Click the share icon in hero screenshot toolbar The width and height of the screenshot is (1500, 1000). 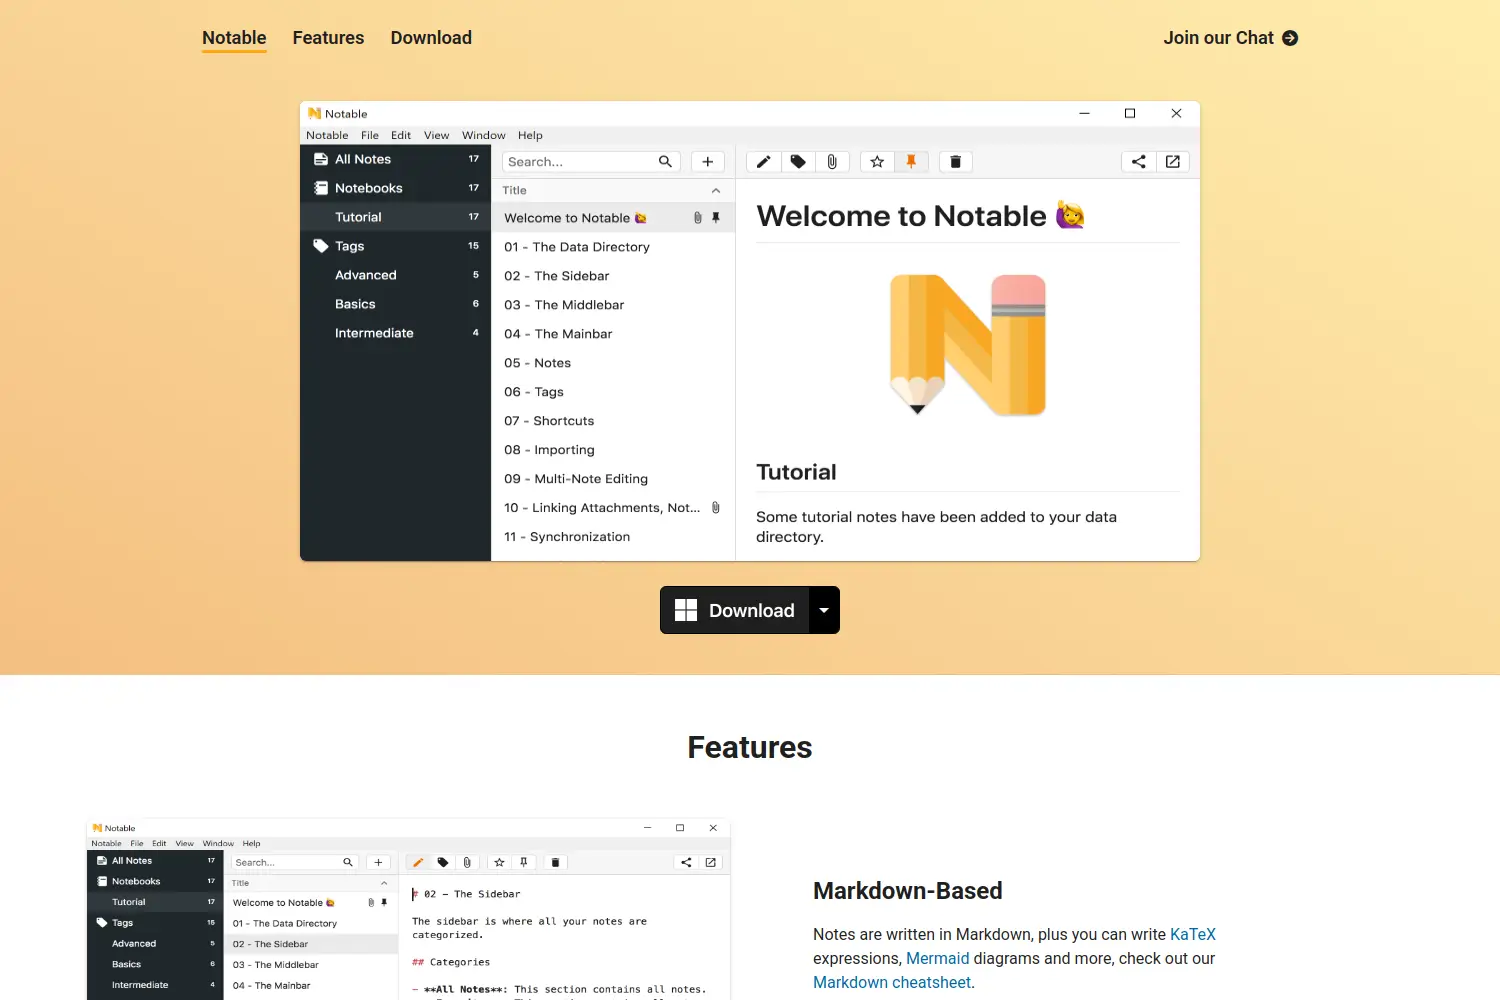(1138, 162)
